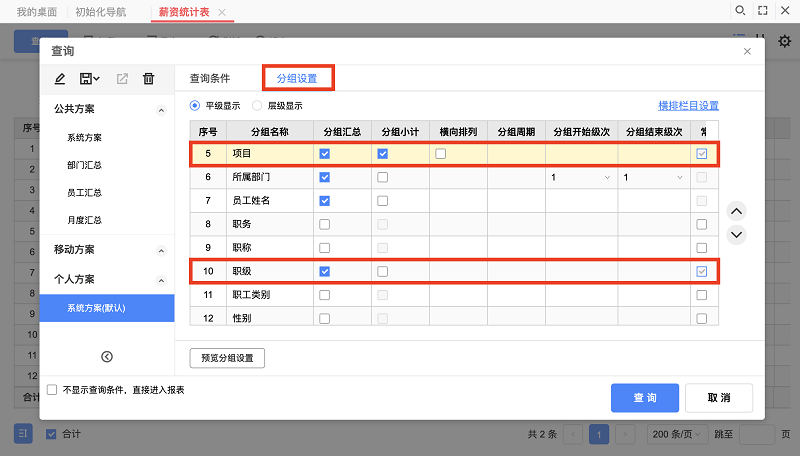Collapse the 公共方案 section
Image resolution: width=800 pixels, height=456 pixels.
pyautogui.click(x=161, y=110)
